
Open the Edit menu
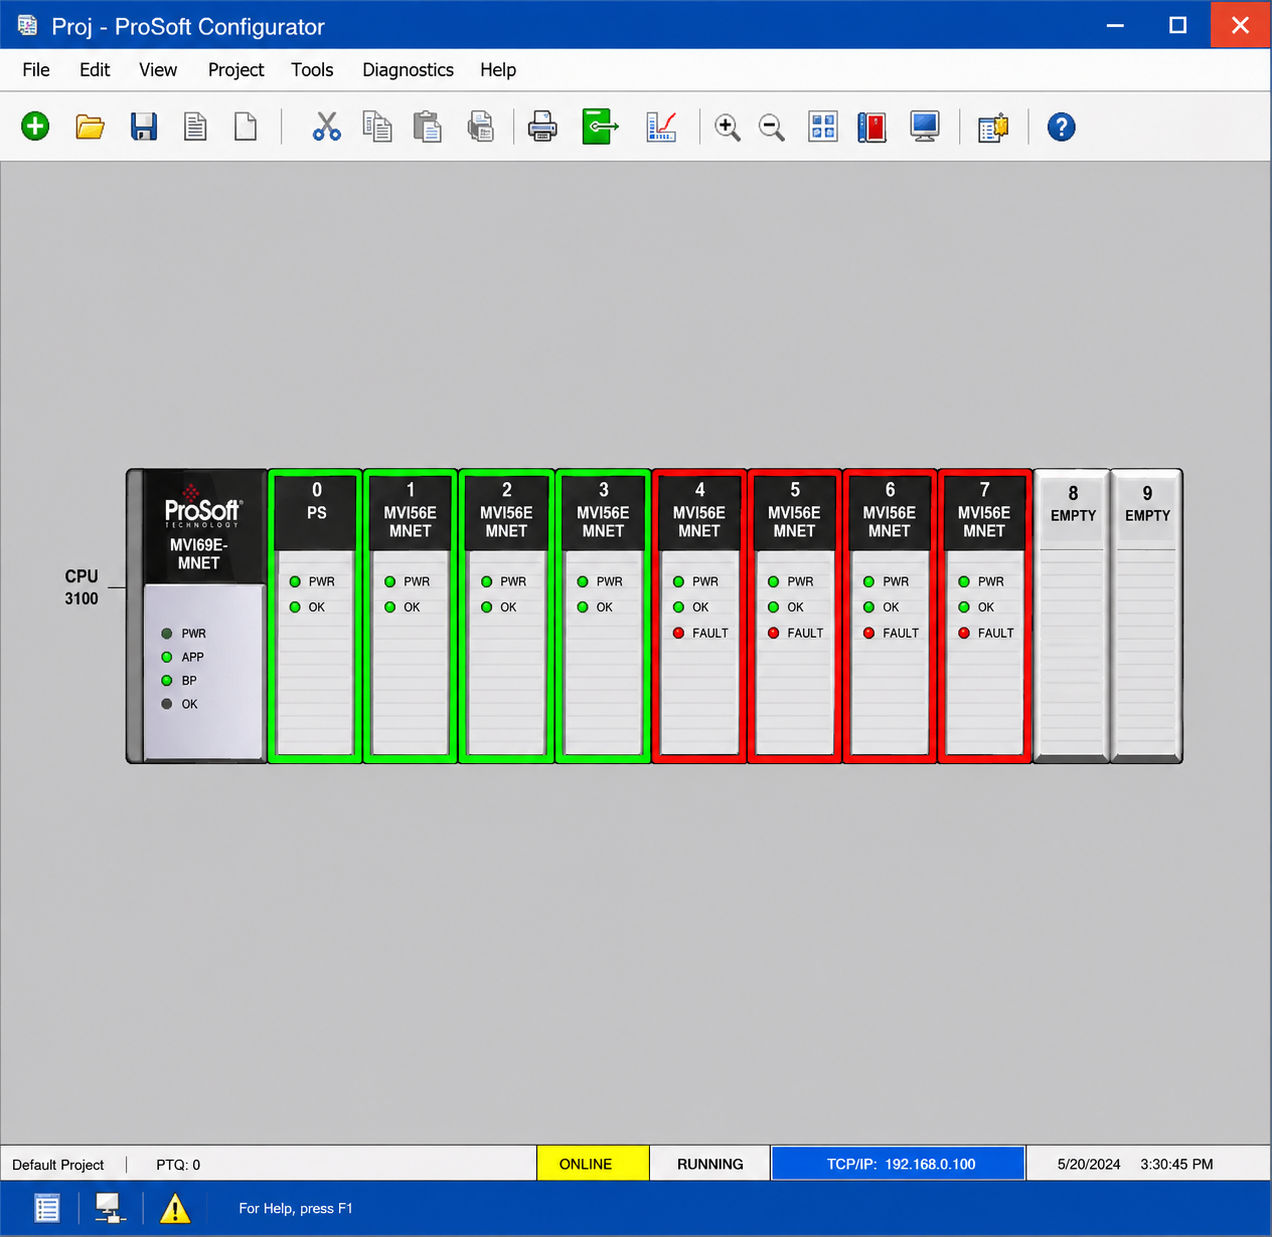95,70
